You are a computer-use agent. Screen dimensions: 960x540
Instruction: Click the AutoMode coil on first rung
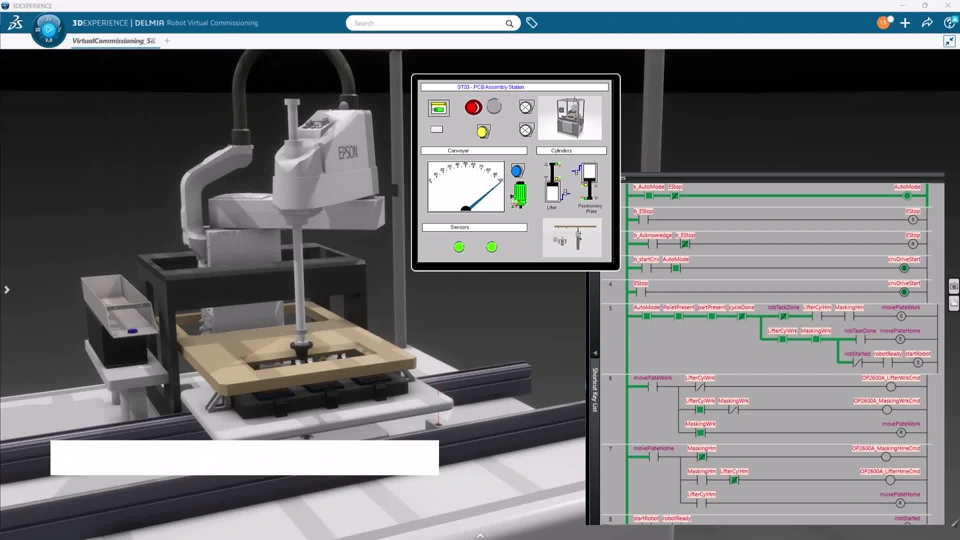coord(907,195)
